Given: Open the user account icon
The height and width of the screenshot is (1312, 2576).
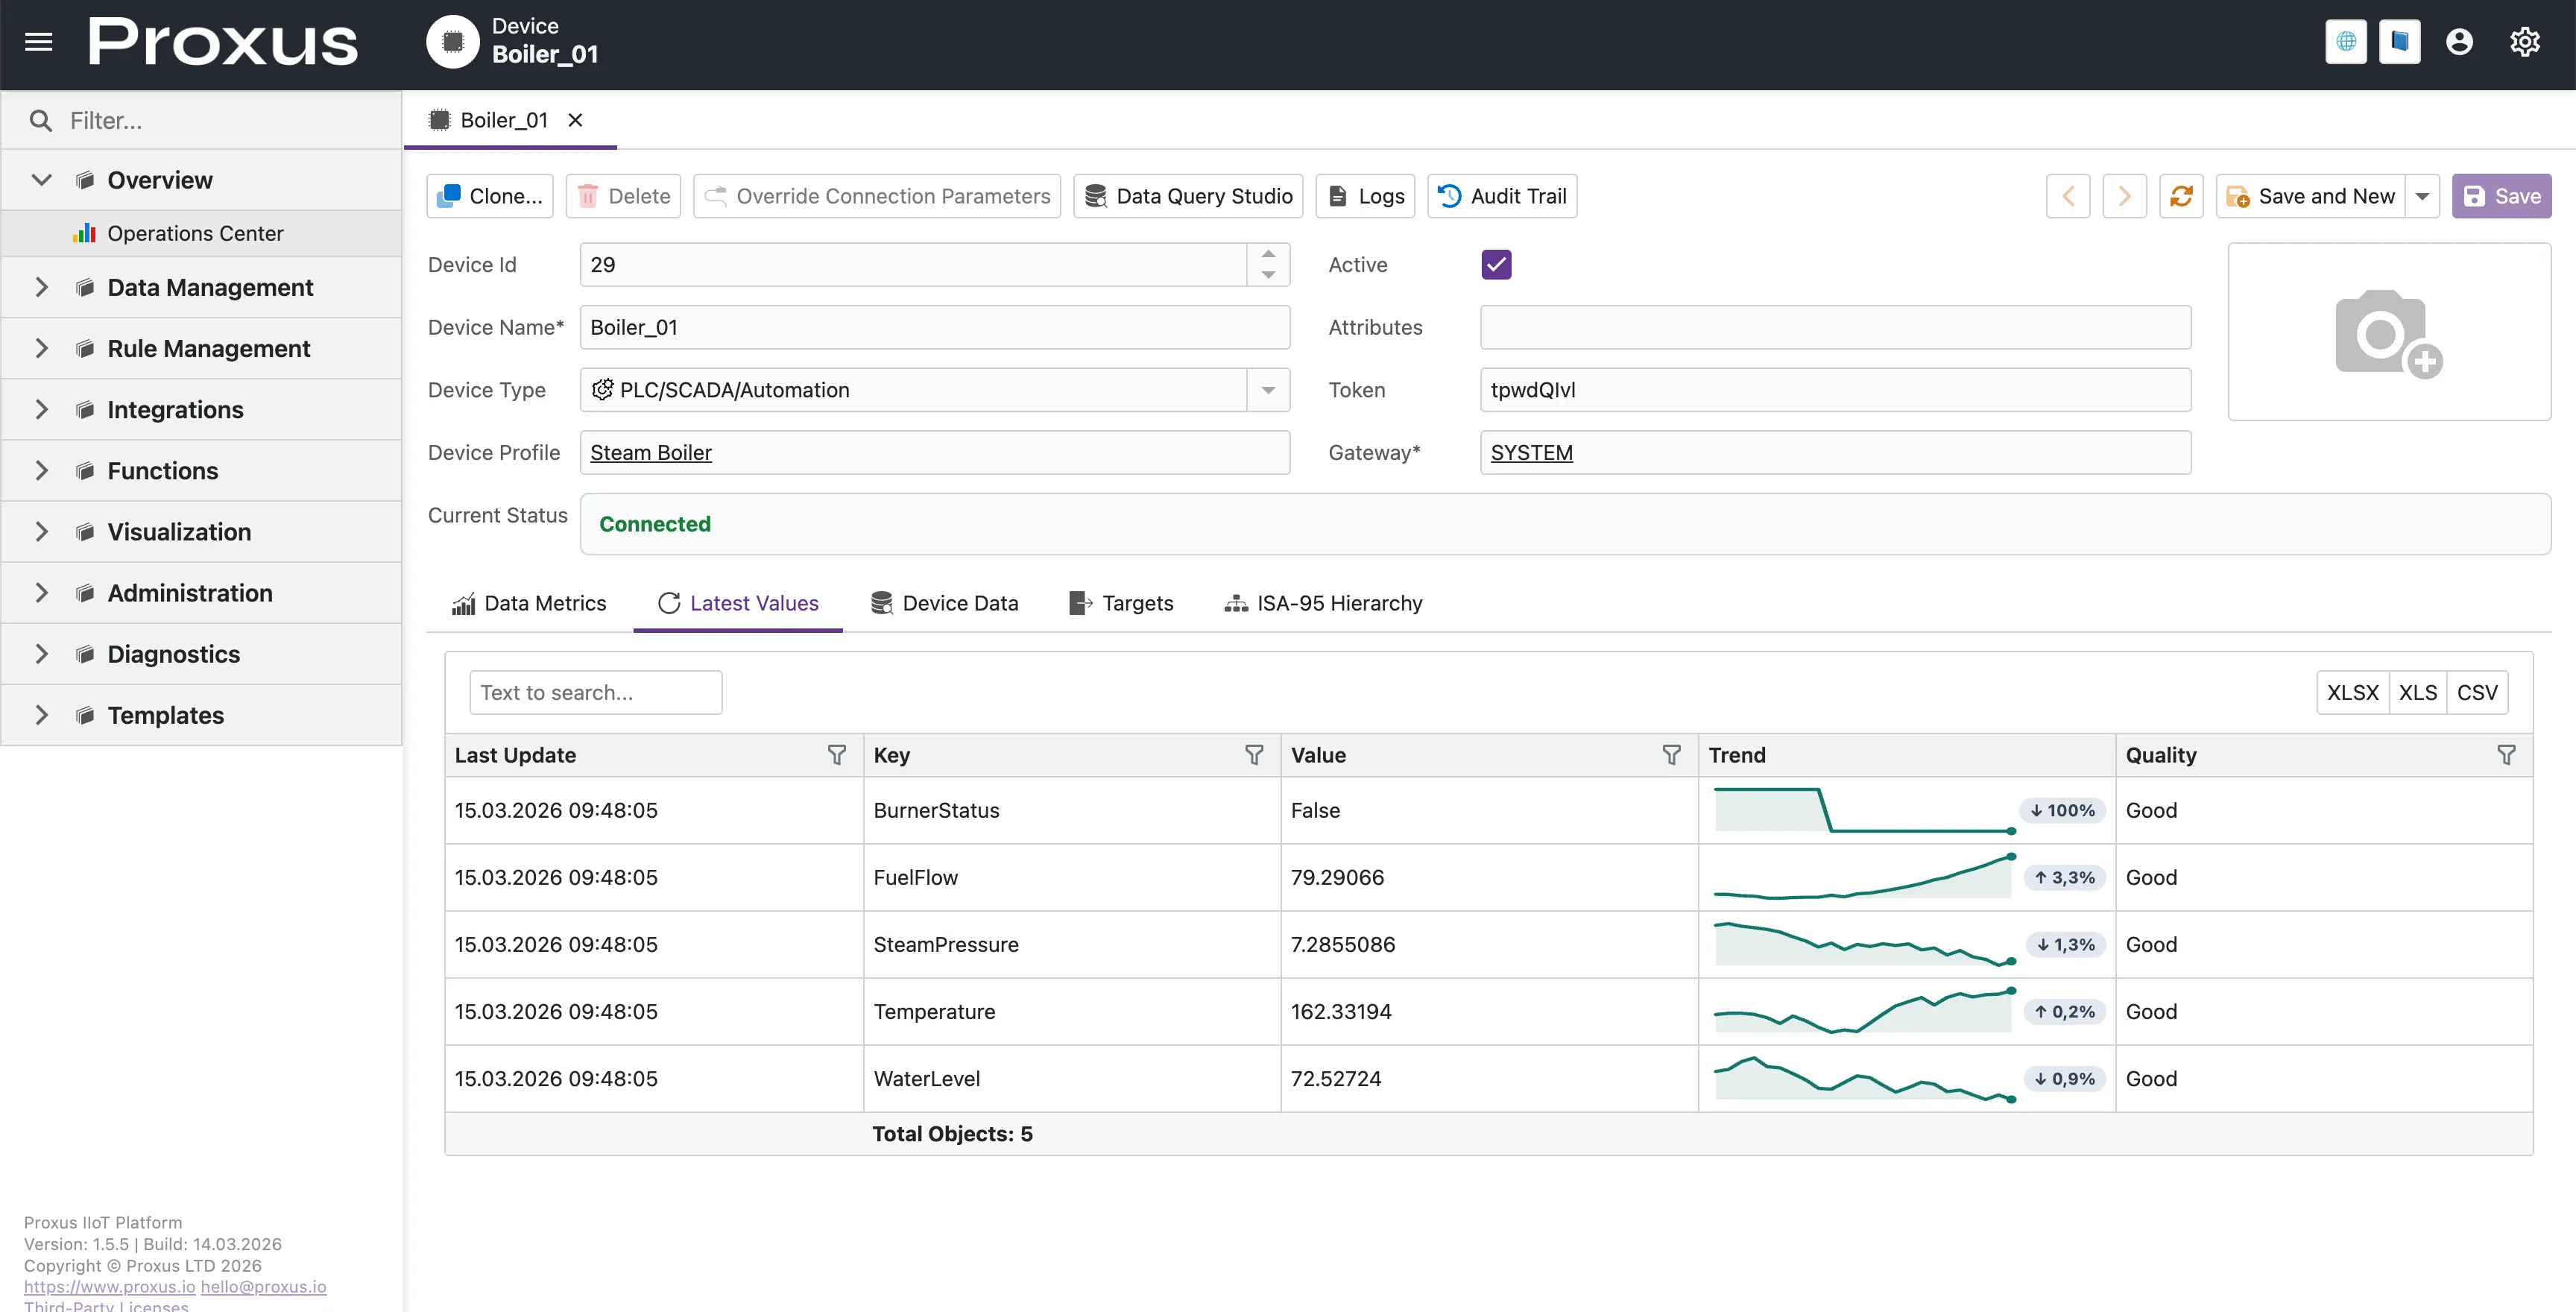Looking at the screenshot, I should [x=2459, y=42].
